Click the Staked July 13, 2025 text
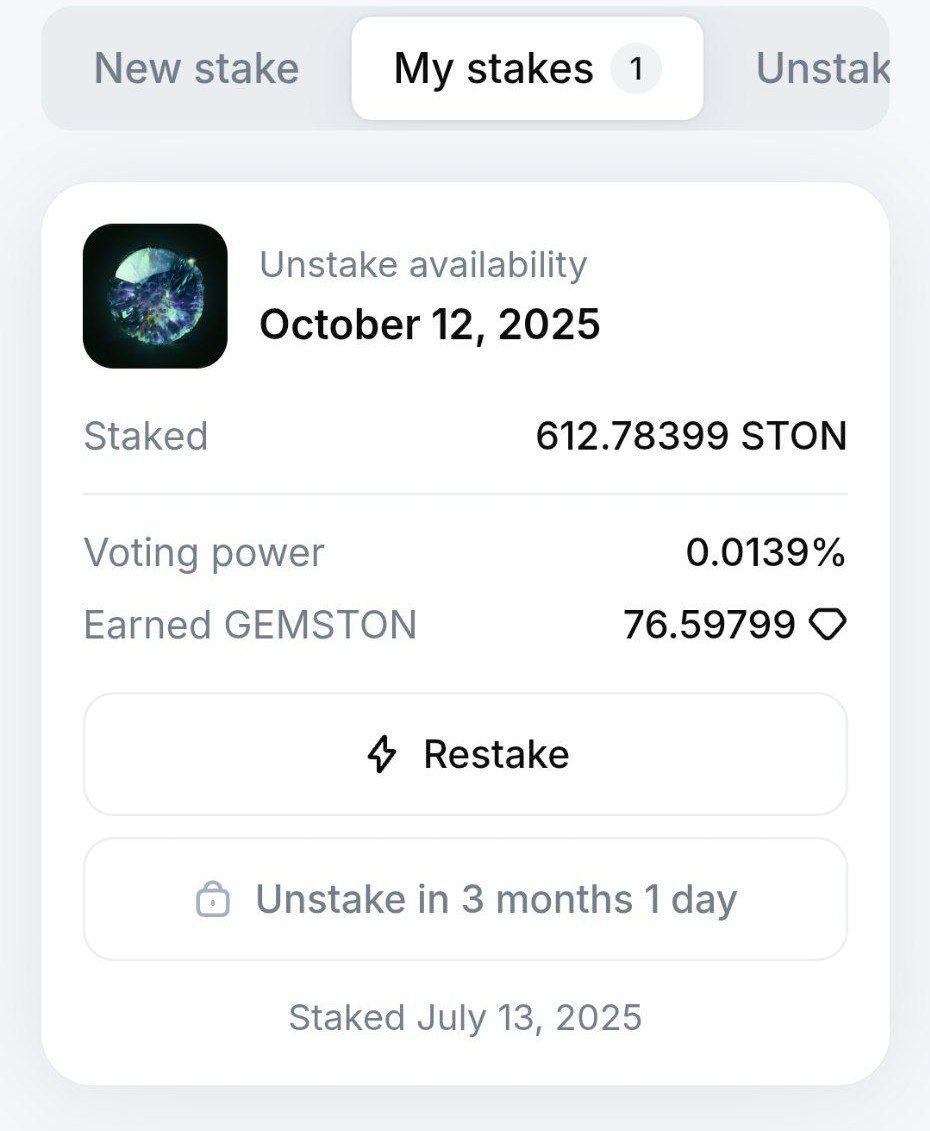 (x=465, y=1018)
